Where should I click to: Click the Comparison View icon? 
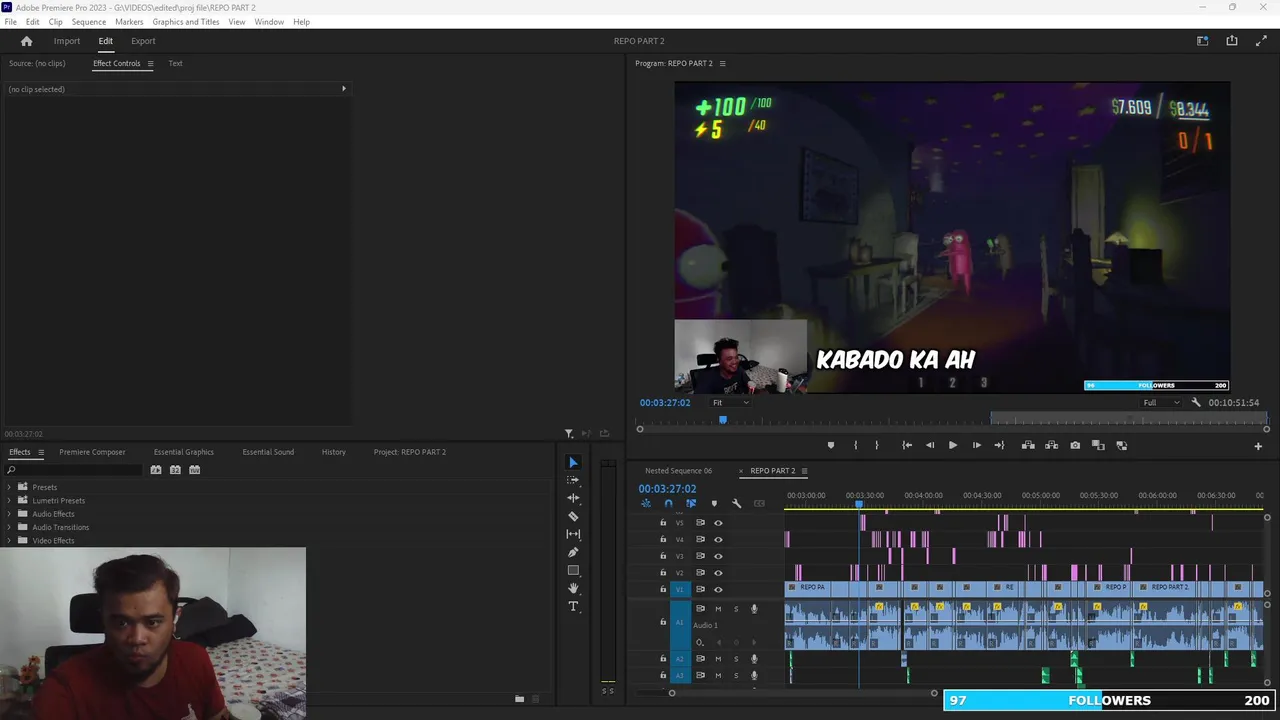1098,445
